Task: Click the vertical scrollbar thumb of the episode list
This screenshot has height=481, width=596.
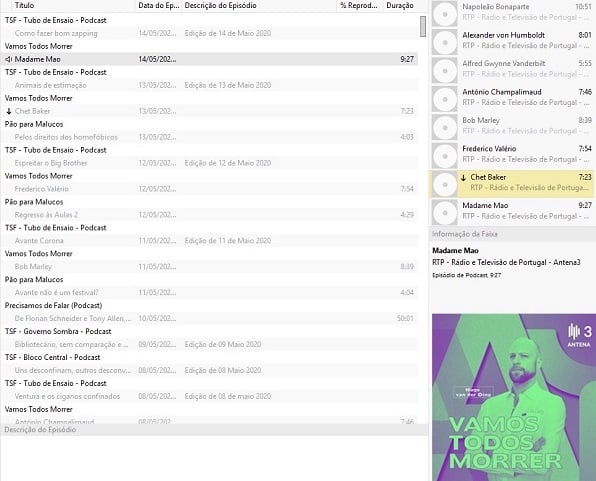Action: 423,27
